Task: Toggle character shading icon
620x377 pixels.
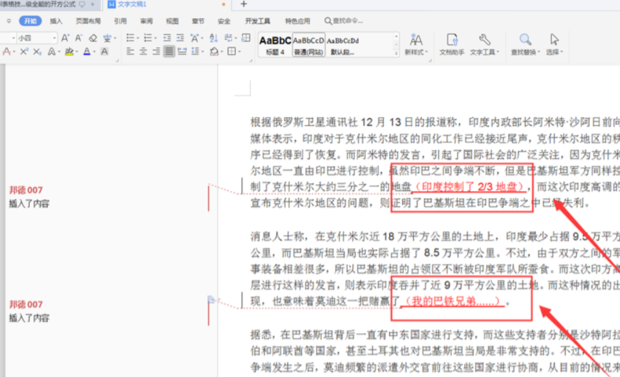Action: click(x=104, y=51)
